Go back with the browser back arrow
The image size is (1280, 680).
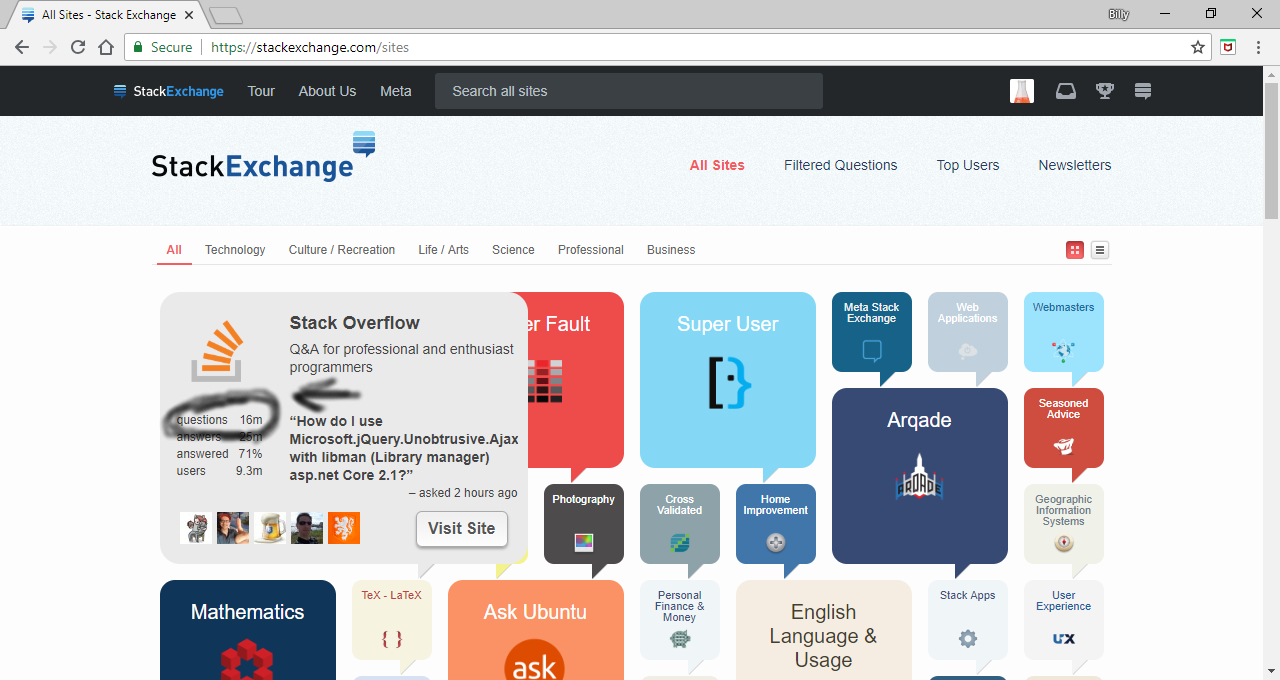pyautogui.click(x=22, y=47)
